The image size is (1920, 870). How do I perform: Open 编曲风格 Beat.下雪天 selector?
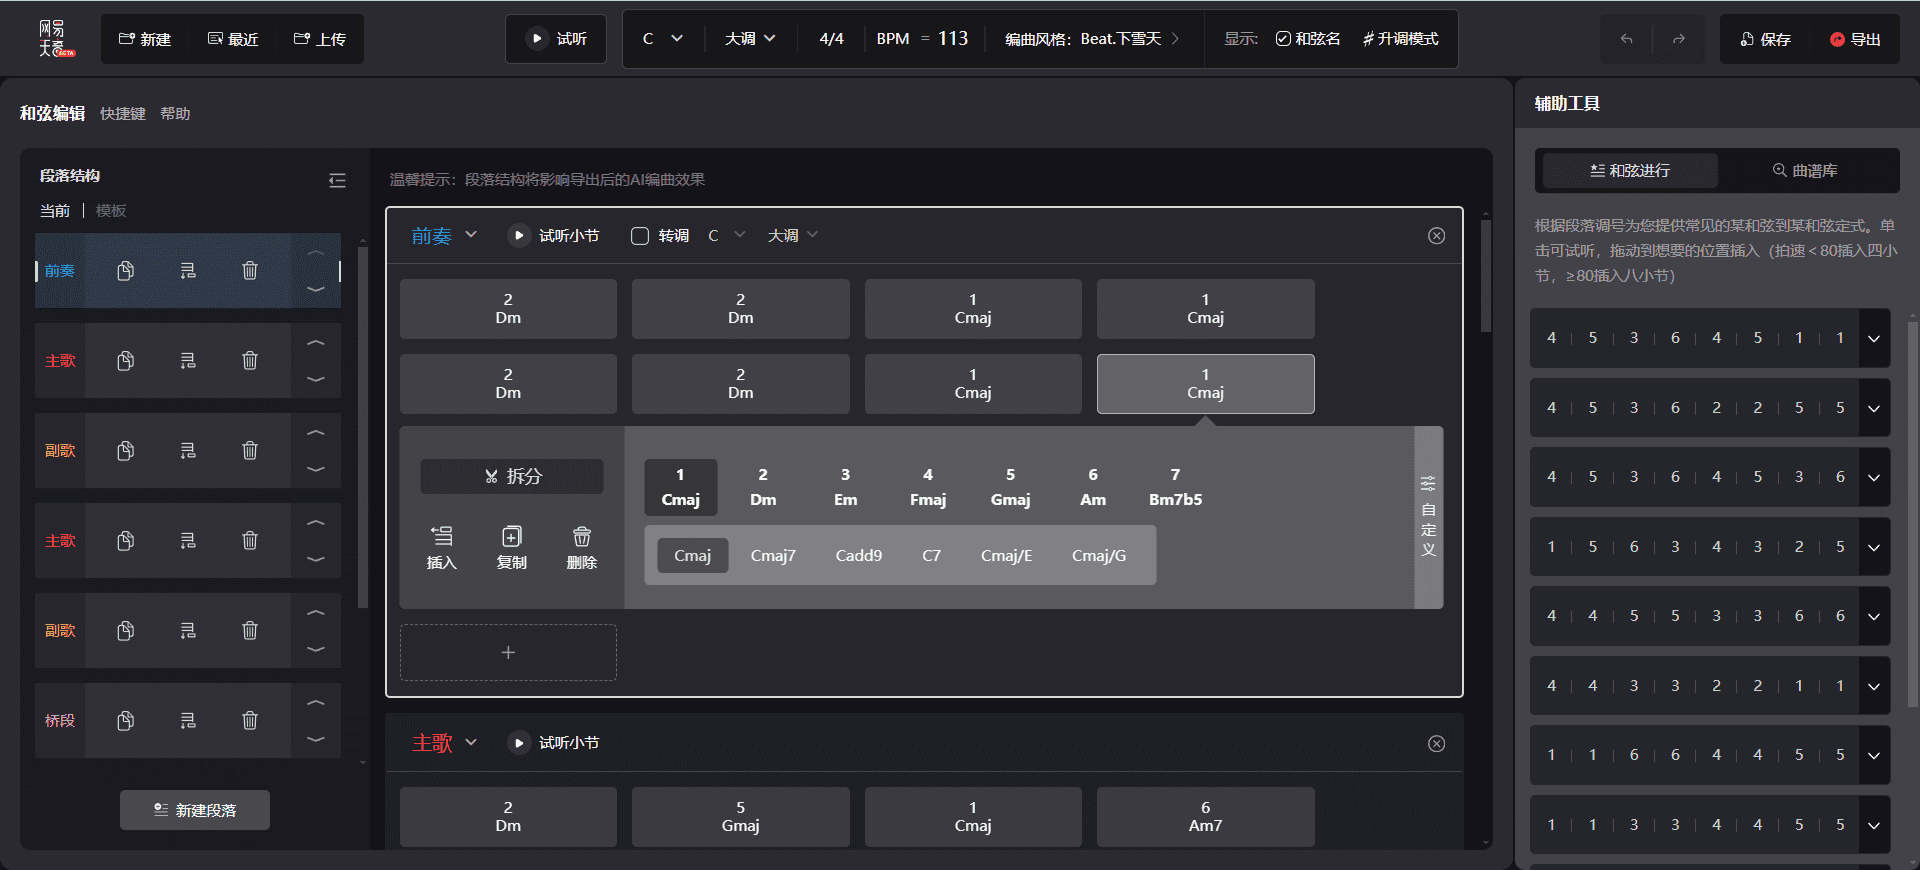[1092, 39]
